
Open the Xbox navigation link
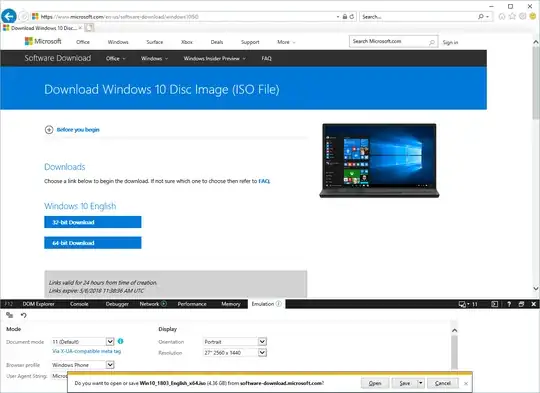[x=187, y=42]
